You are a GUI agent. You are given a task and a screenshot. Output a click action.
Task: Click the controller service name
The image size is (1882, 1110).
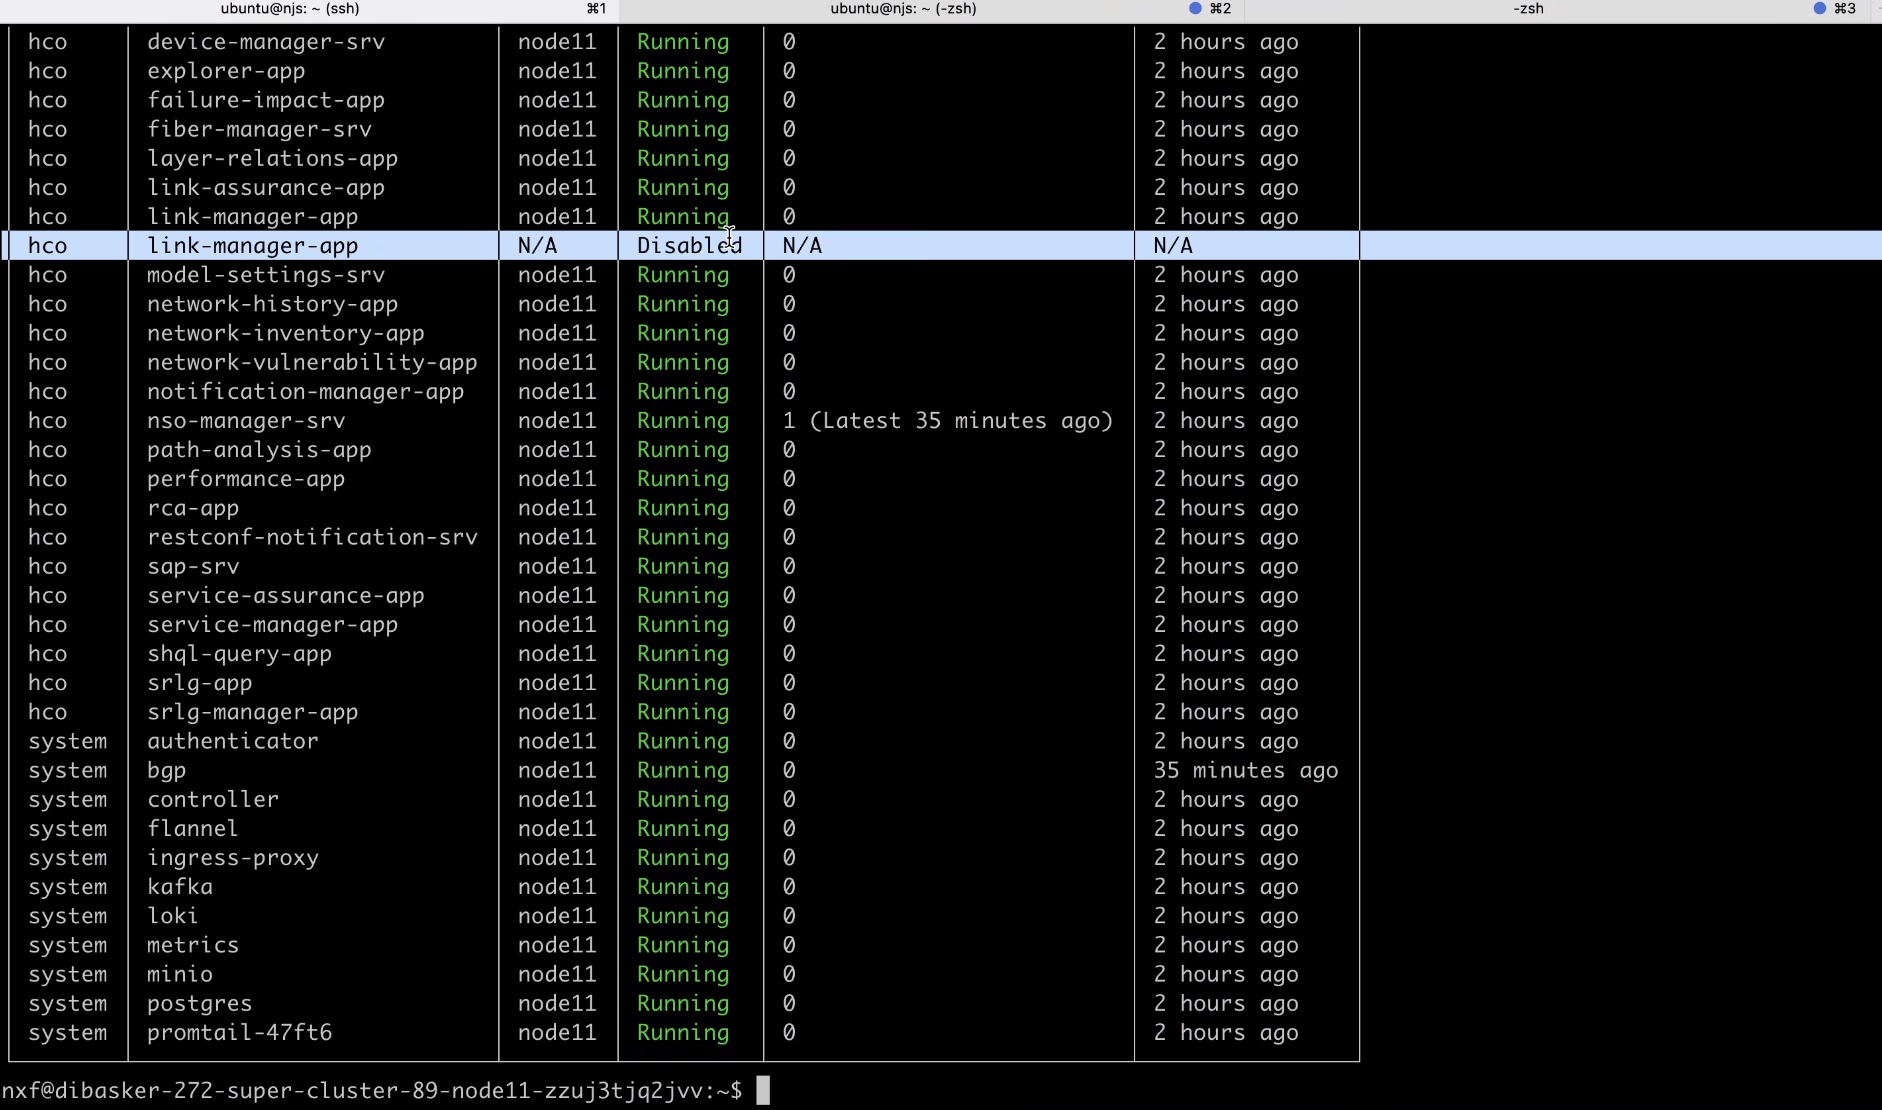tap(213, 799)
